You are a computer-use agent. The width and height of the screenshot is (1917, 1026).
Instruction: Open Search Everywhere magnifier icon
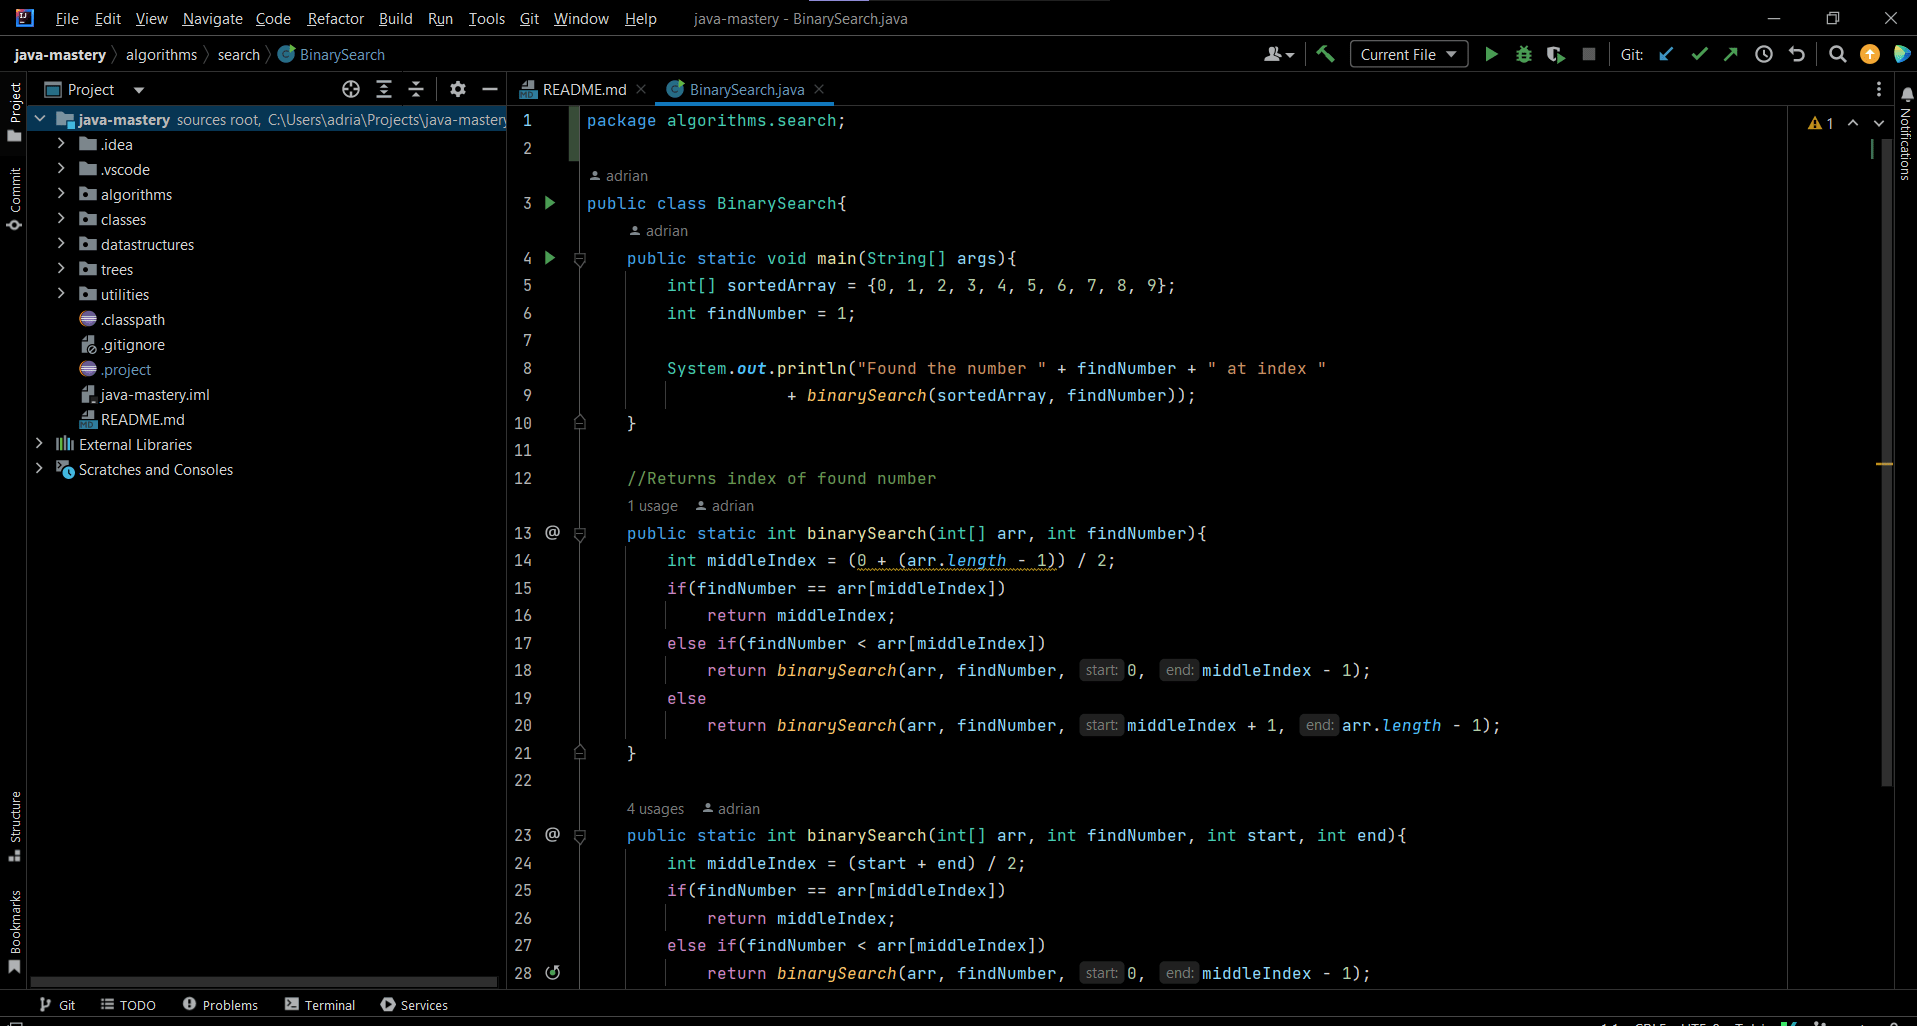(x=1837, y=54)
